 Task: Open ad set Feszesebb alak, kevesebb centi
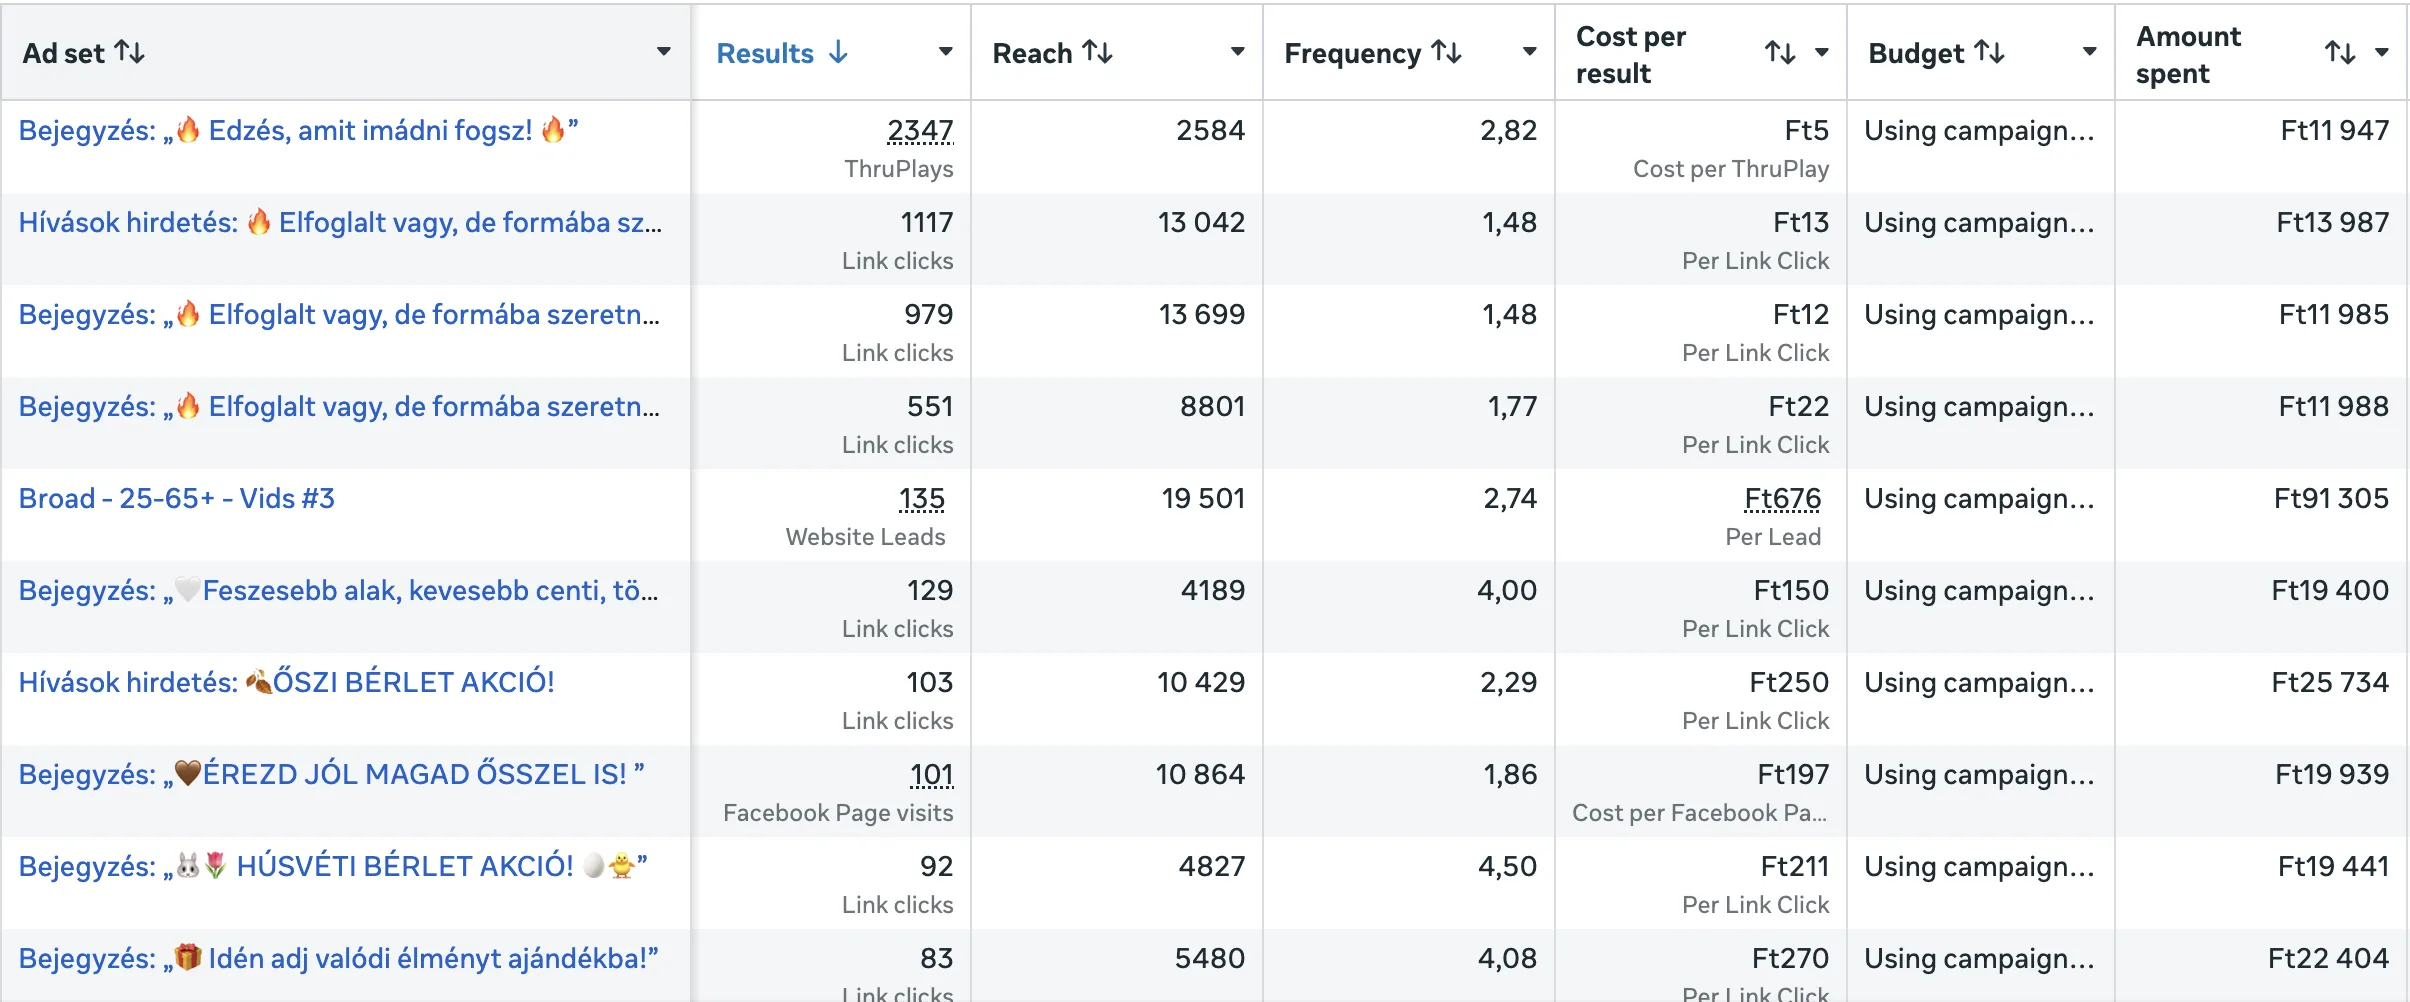tap(338, 591)
